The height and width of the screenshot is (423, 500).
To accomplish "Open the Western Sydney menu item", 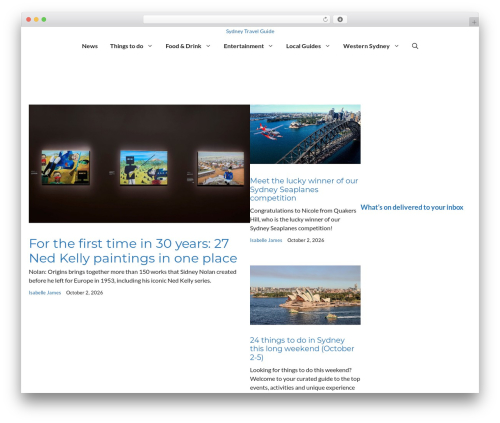I will 366,46.
